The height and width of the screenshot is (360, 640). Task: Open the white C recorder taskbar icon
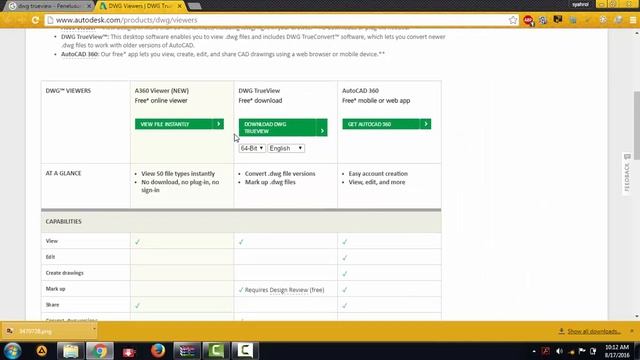coord(245,351)
